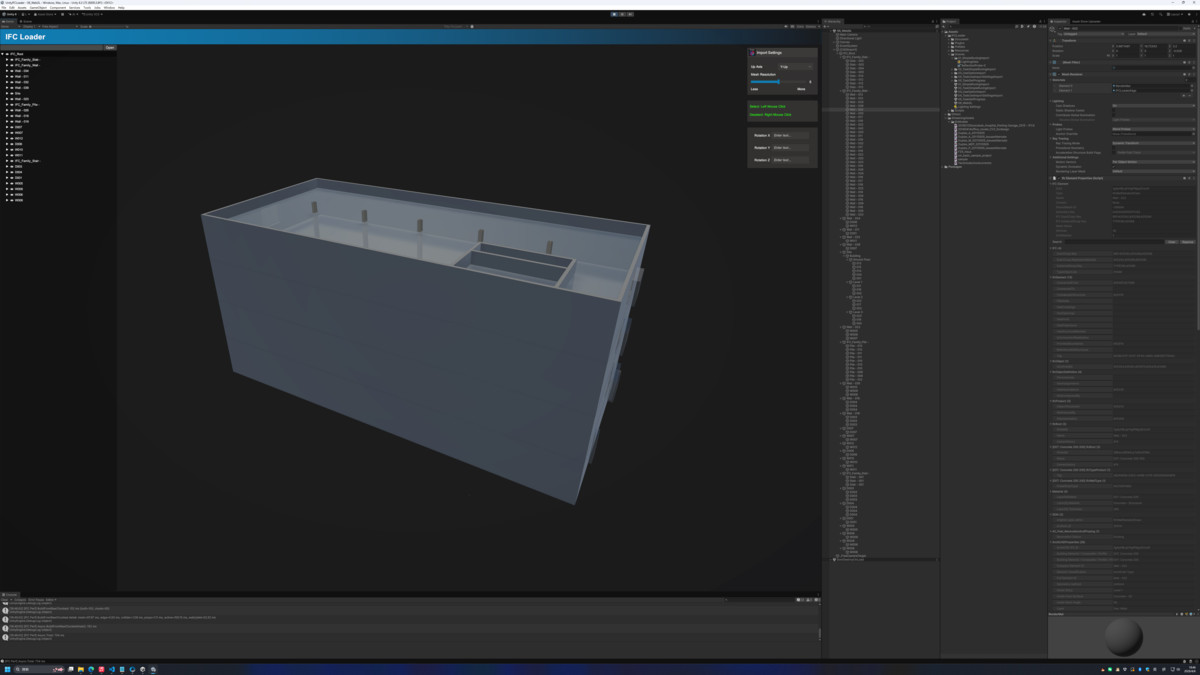Screen dimensions: 1200x675
Task: Adjust the Mesh Resolution slider
Action: 780,82
